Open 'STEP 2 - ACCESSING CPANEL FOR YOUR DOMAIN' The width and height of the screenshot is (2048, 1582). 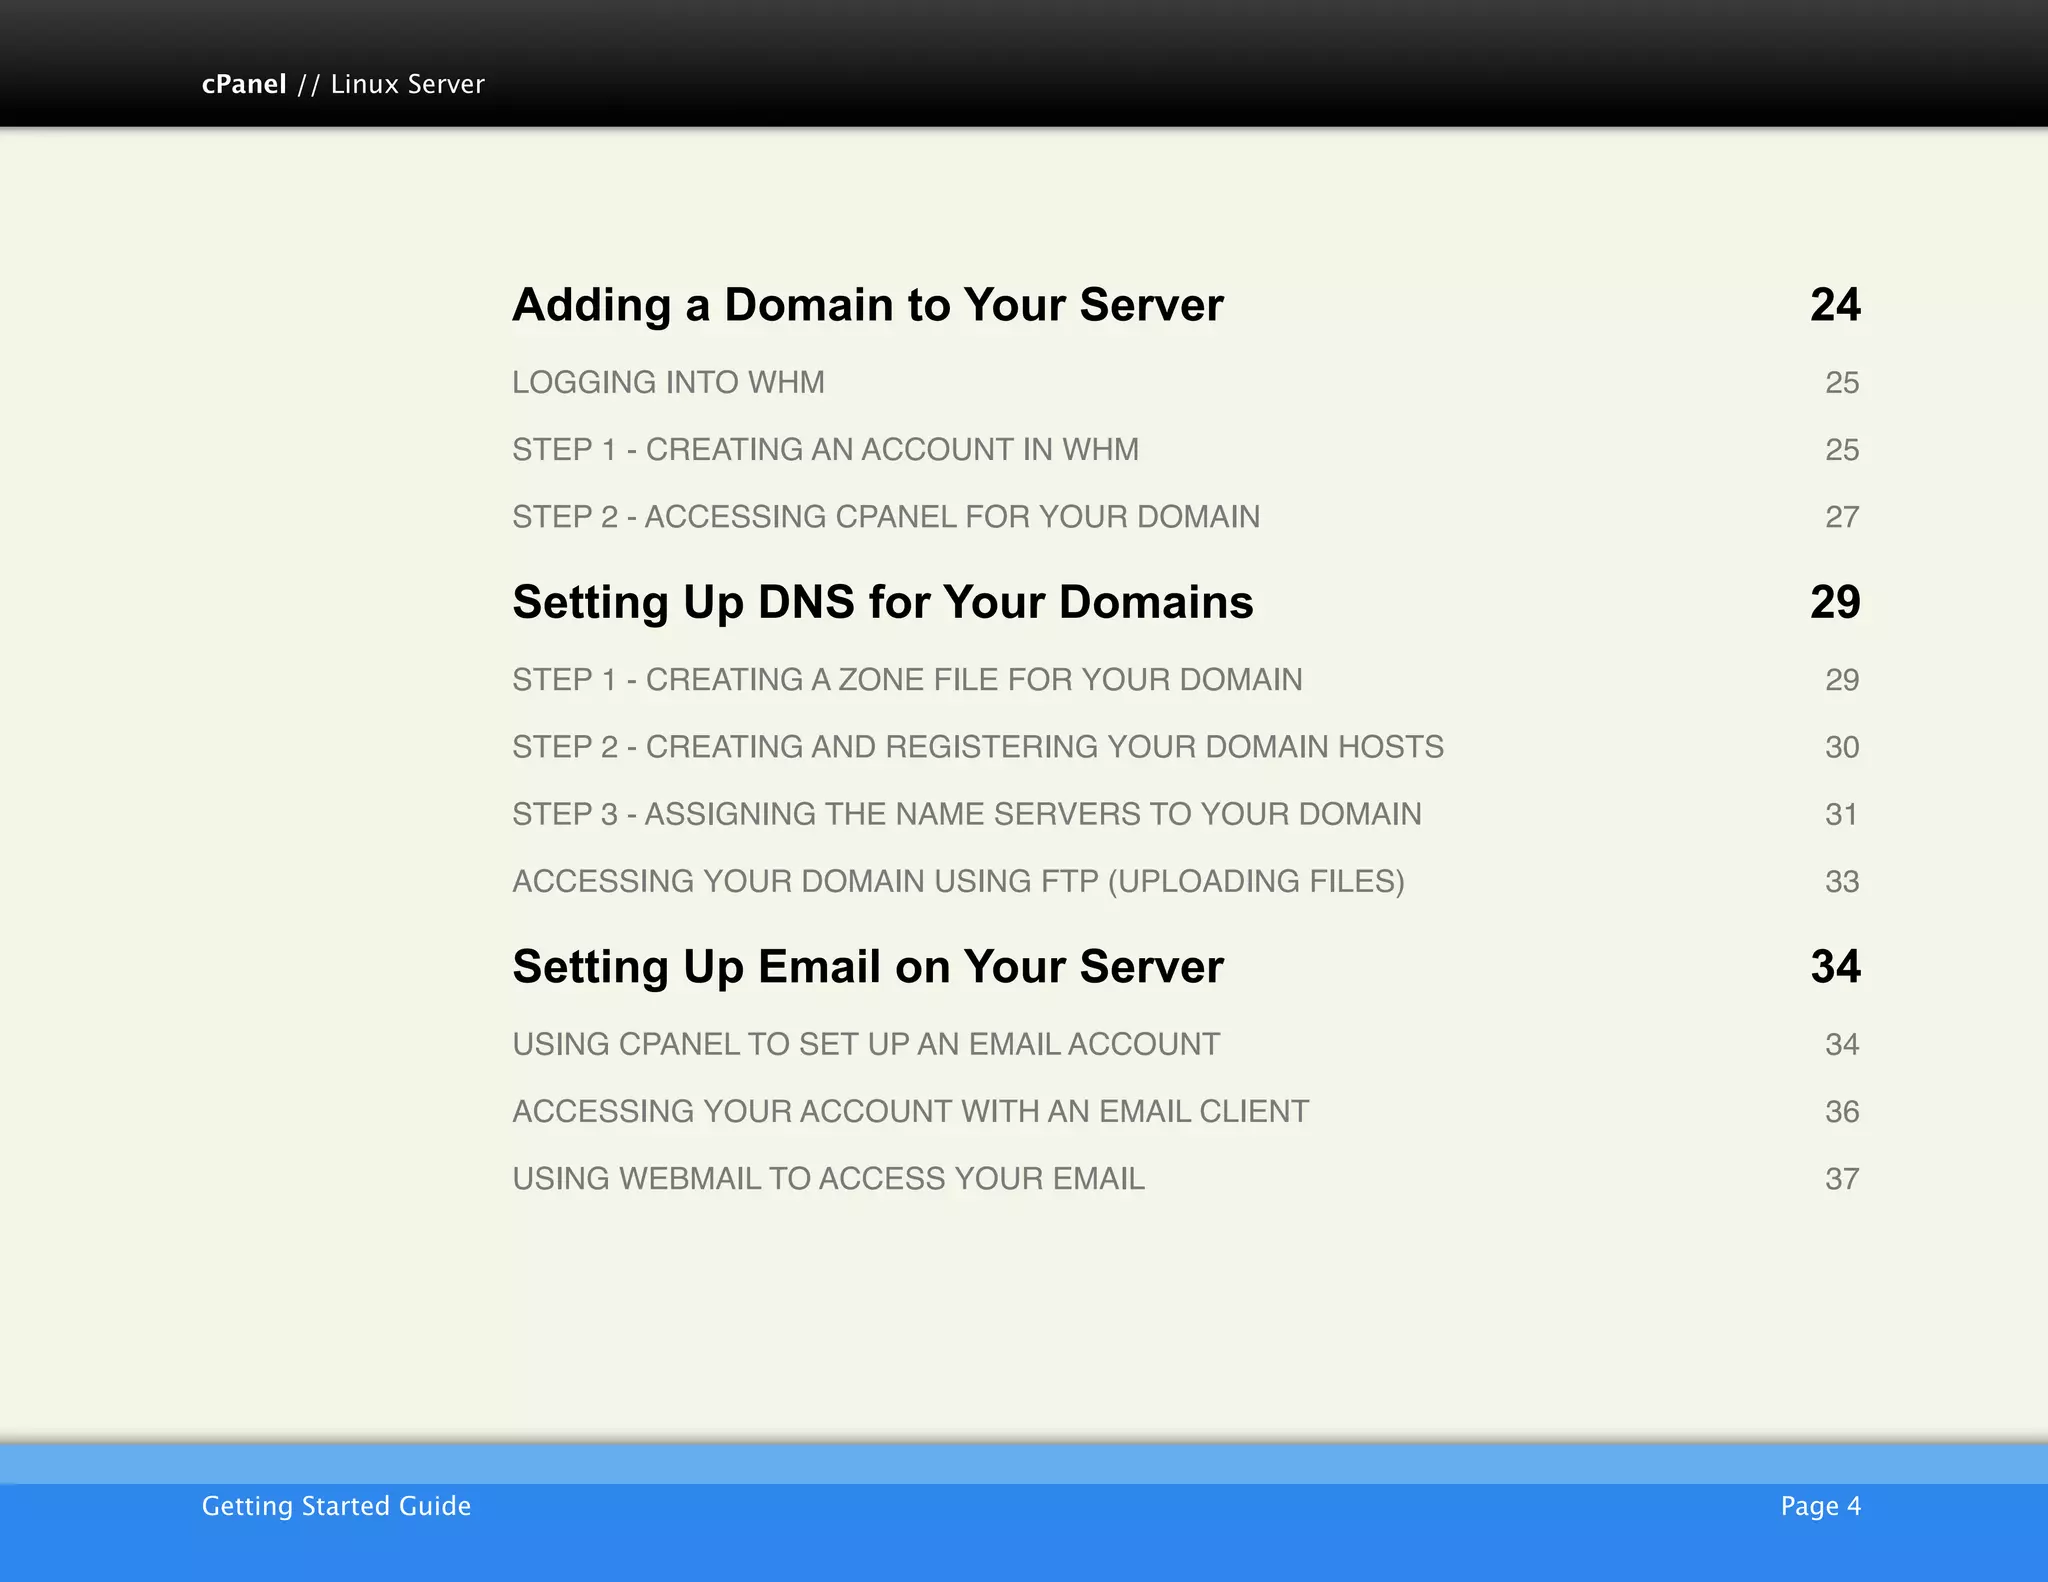pos(886,516)
